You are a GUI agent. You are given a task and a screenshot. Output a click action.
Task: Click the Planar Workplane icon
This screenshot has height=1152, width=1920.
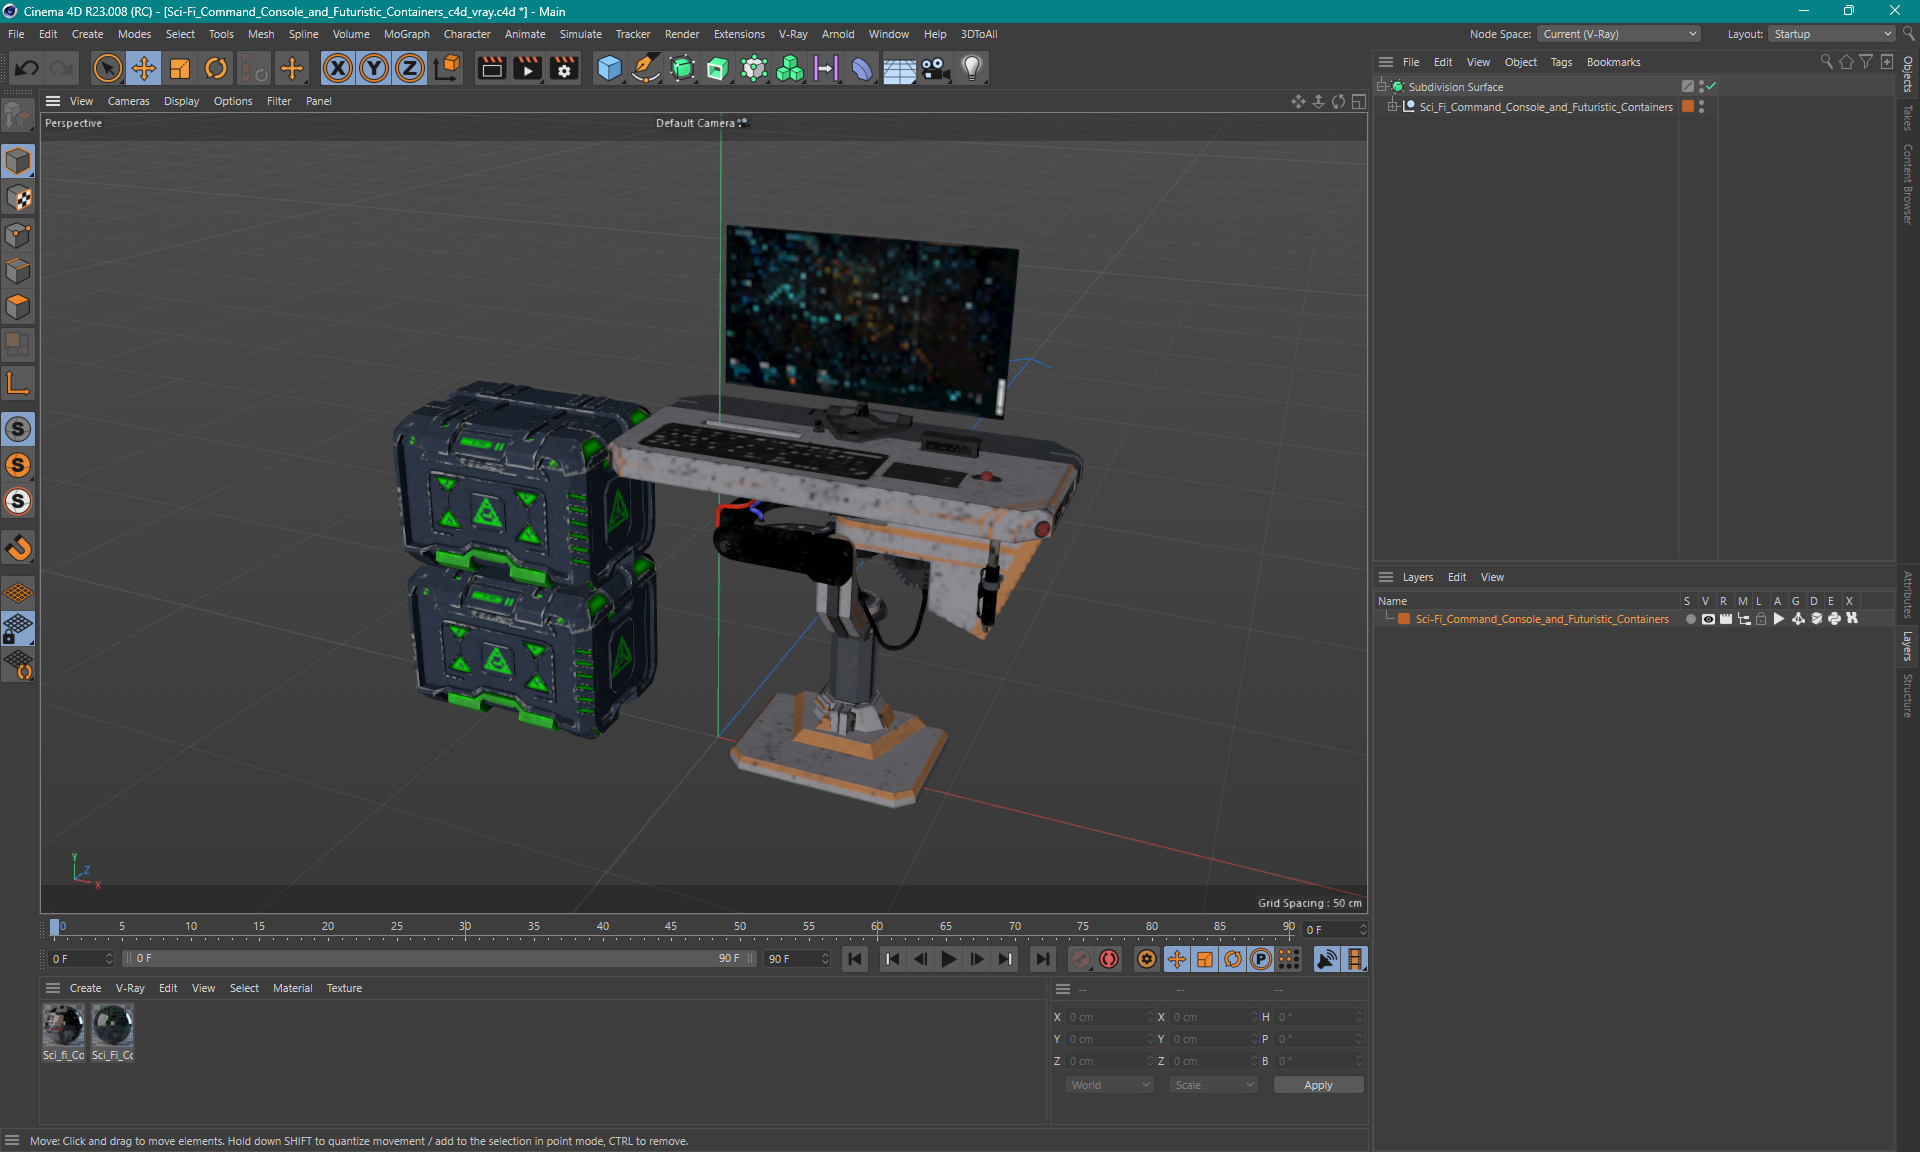pyautogui.click(x=18, y=665)
